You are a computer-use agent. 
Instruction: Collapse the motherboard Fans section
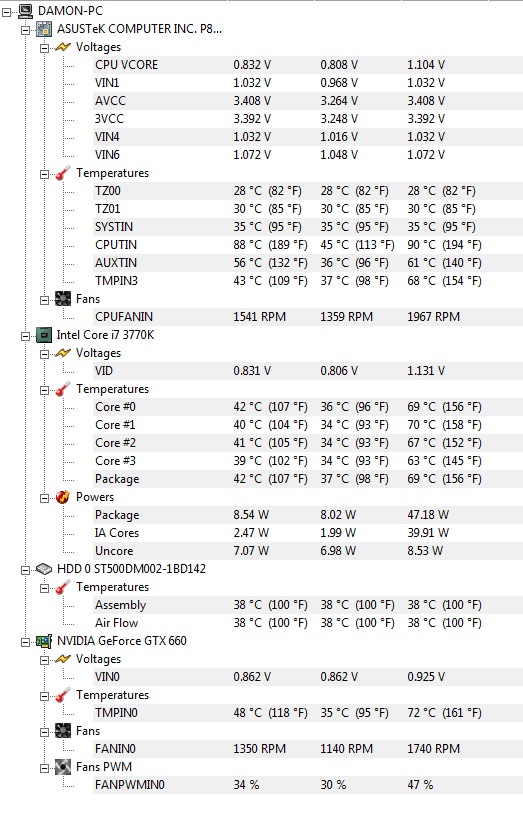45,301
